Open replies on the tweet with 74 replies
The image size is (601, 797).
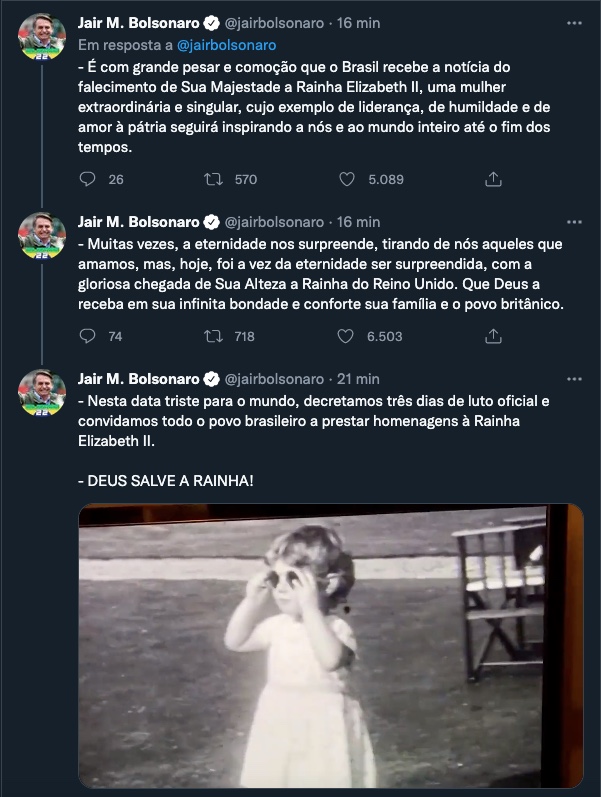[88, 336]
